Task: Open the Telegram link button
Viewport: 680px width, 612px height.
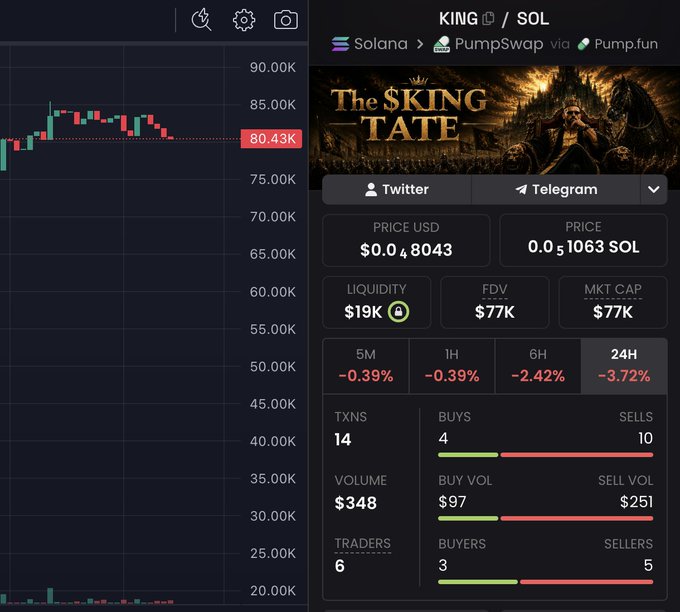Action: pyautogui.click(x=556, y=190)
